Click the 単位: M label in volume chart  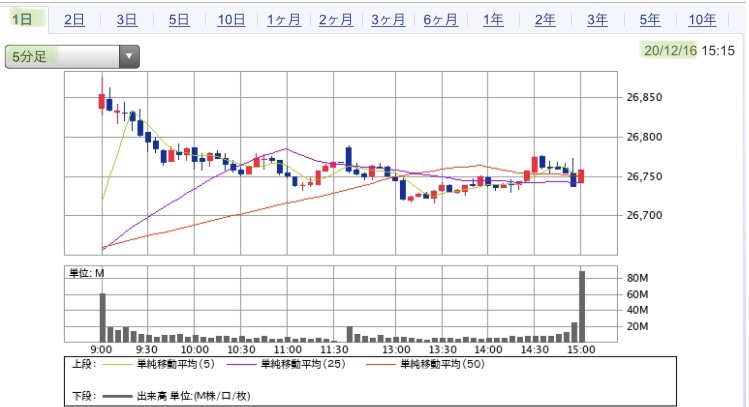[86, 273]
